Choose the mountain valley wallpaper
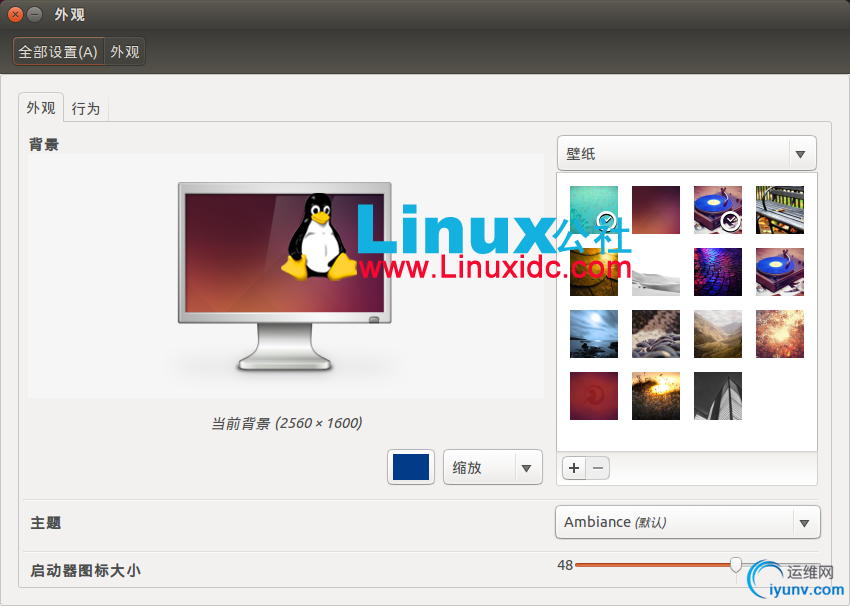Image resolution: width=850 pixels, height=606 pixels. pyautogui.click(x=718, y=334)
